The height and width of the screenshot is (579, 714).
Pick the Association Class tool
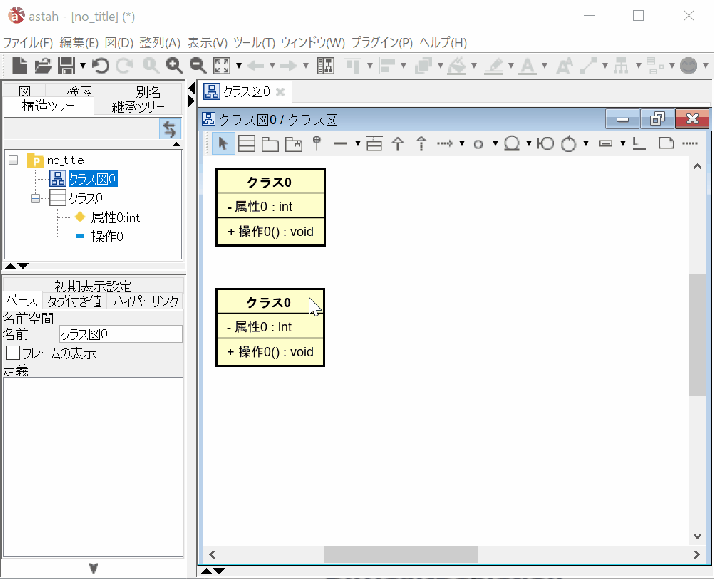(x=374, y=144)
